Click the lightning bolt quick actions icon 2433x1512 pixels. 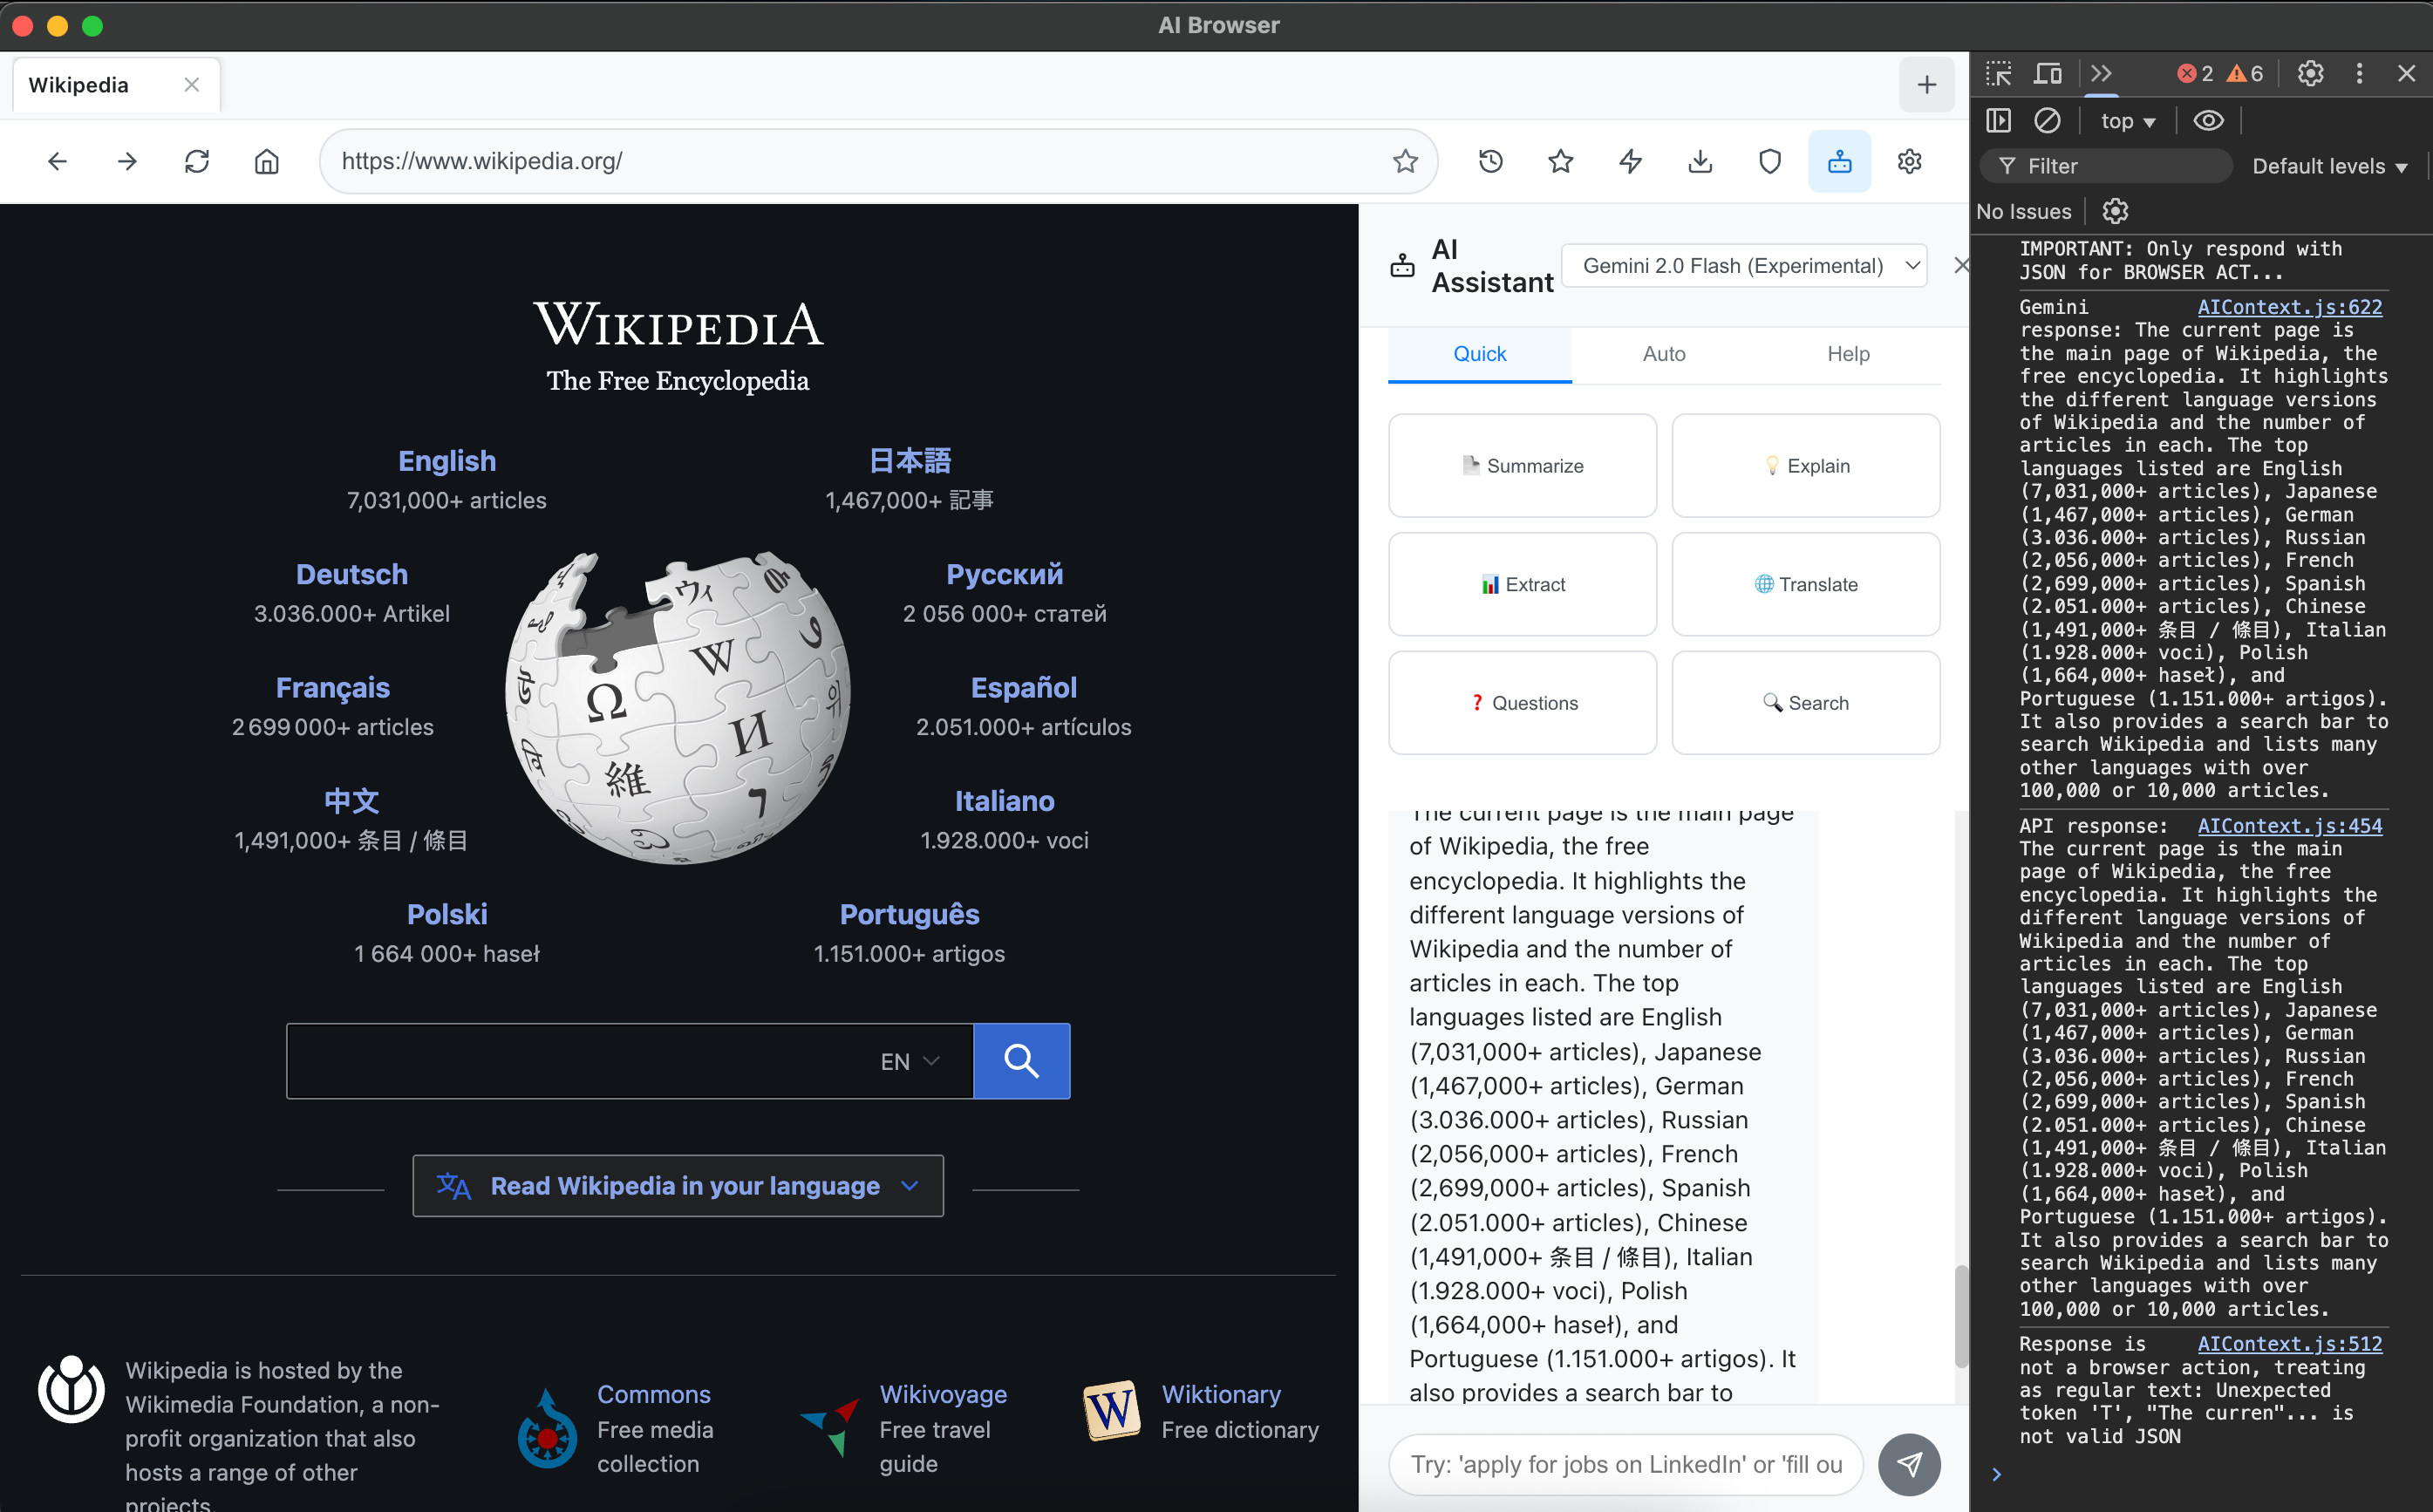(x=1630, y=161)
